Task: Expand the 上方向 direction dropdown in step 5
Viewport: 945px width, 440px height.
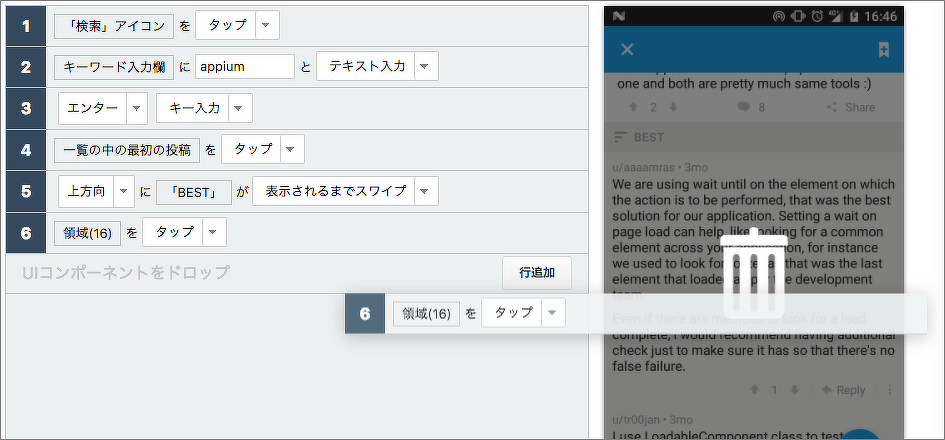Action: [123, 191]
